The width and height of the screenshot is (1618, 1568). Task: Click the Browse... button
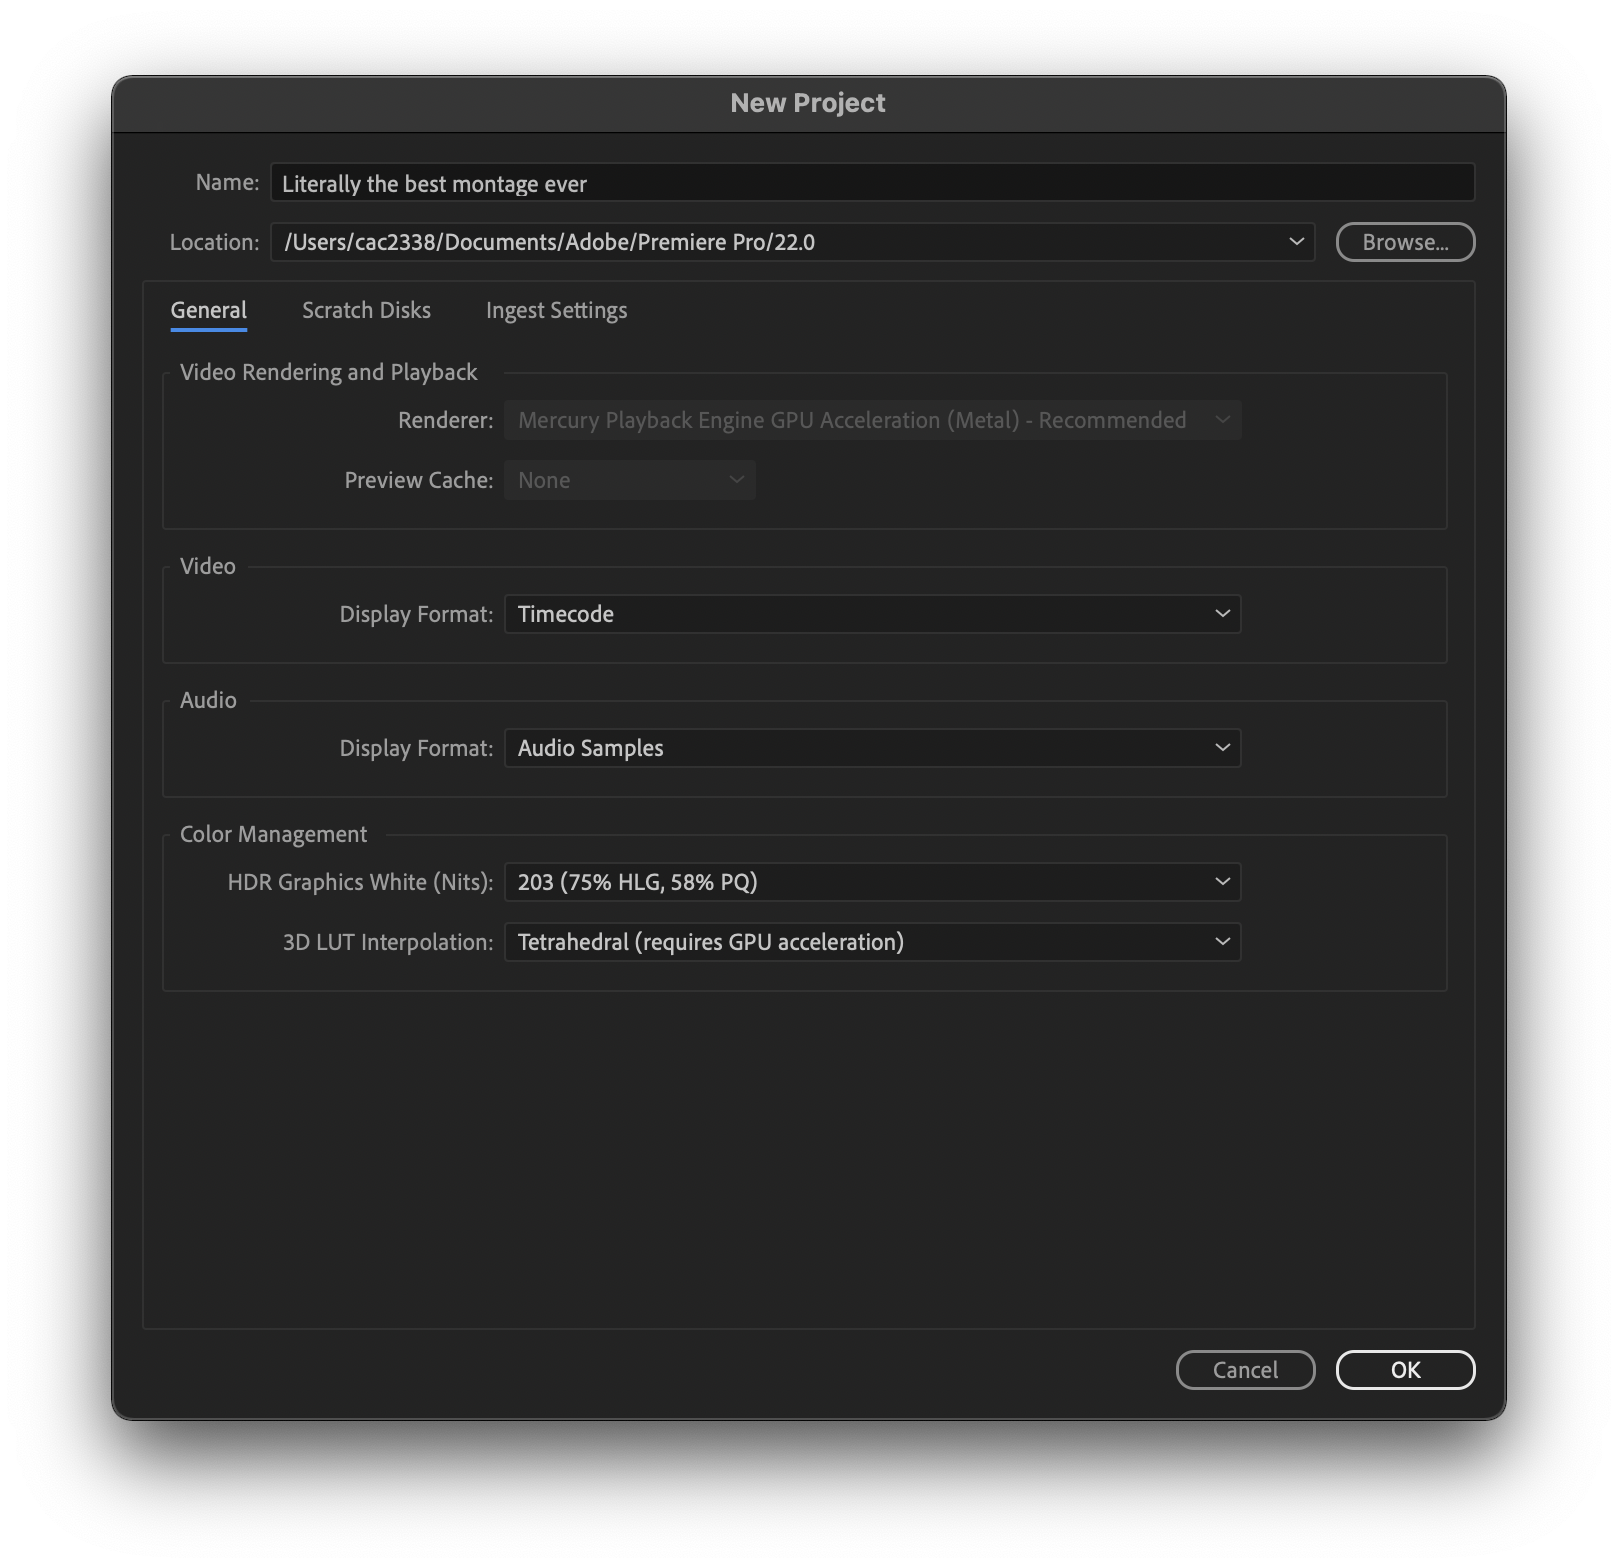click(1404, 242)
